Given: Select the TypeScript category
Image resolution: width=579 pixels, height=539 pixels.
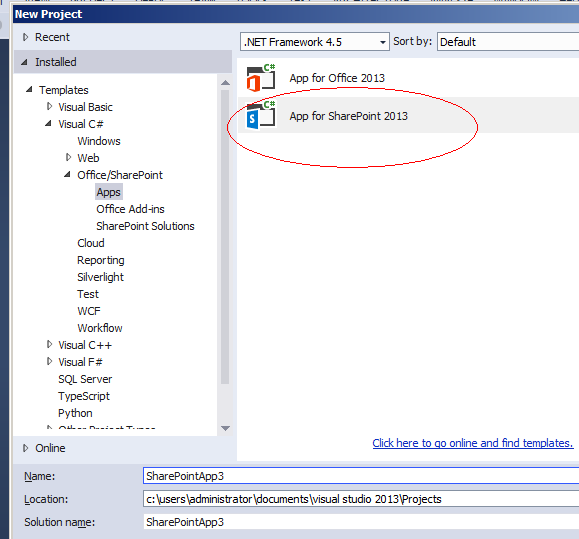Looking at the screenshot, I should pyautogui.click(x=84, y=396).
